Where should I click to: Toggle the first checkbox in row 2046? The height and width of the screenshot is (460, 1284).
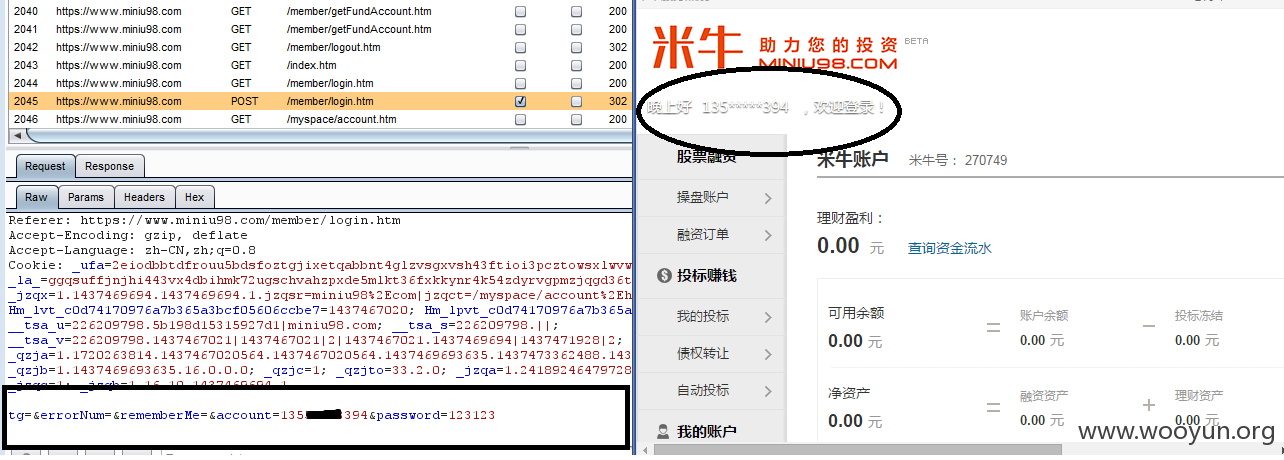(x=520, y=119)
